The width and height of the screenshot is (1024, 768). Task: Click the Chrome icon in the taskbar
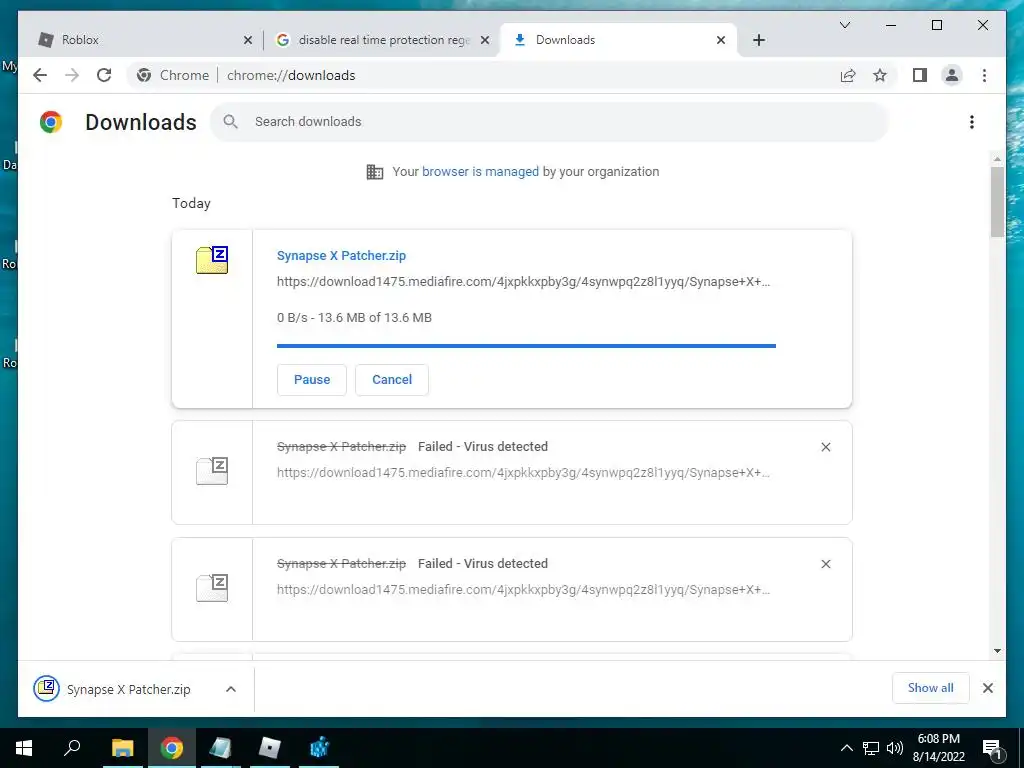tap(172, 748)
